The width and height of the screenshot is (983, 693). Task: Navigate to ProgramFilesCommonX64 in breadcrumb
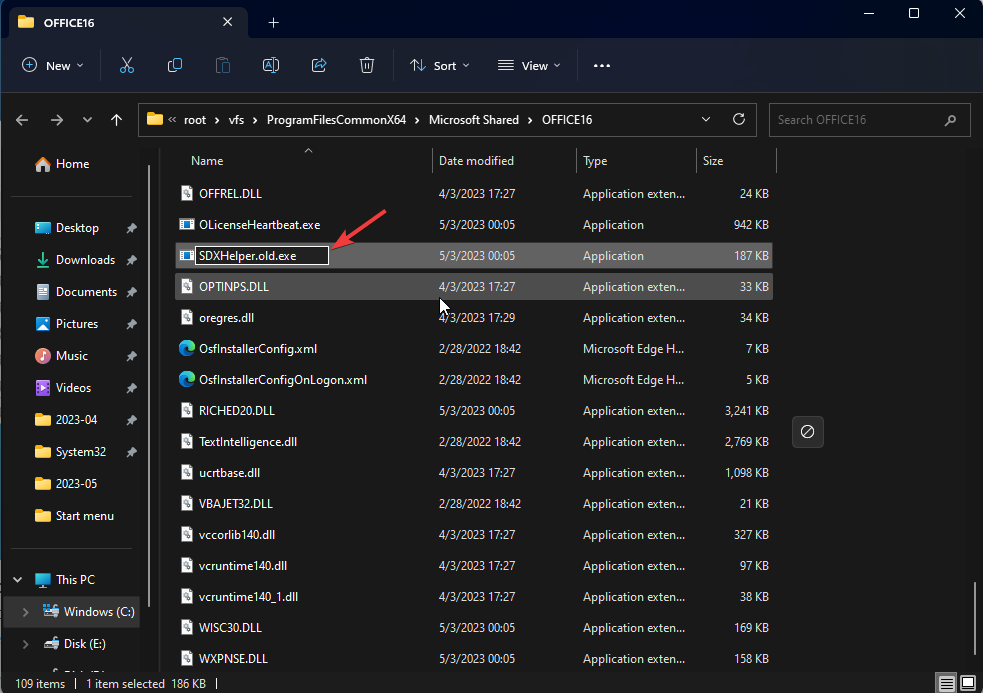pyautogui.click(x=336, y=120)
